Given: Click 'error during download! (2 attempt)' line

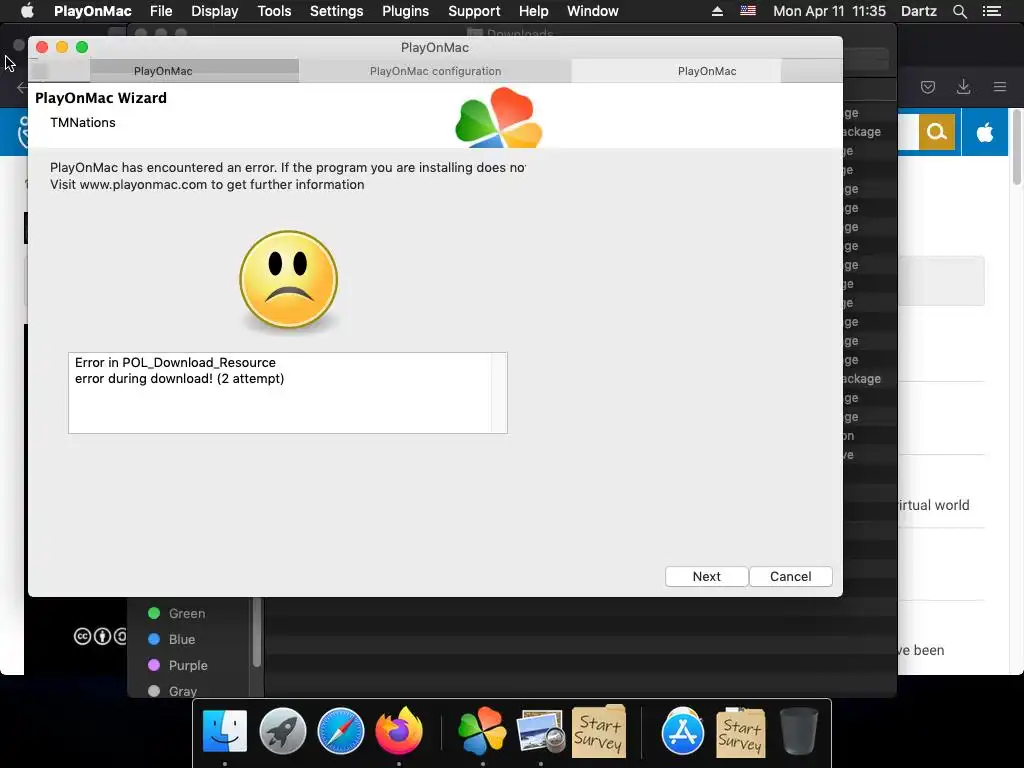Looking at the screenshot, I should point(180,379).
